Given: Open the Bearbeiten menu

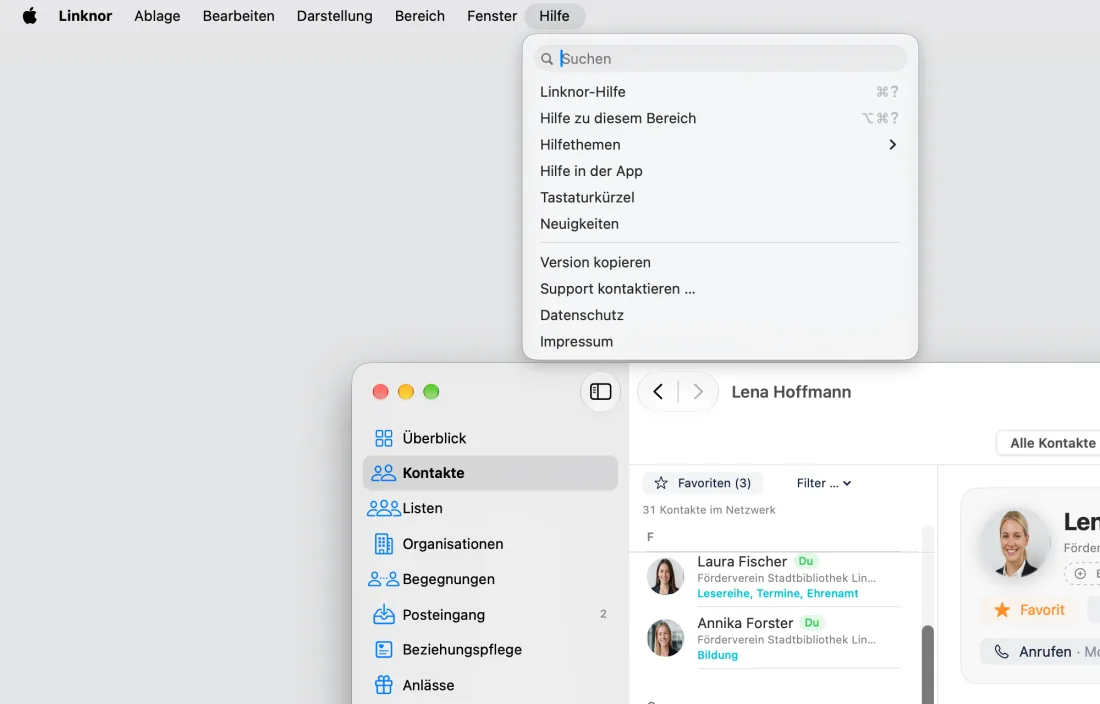Looking at the screenshot, I should [239, 15].
